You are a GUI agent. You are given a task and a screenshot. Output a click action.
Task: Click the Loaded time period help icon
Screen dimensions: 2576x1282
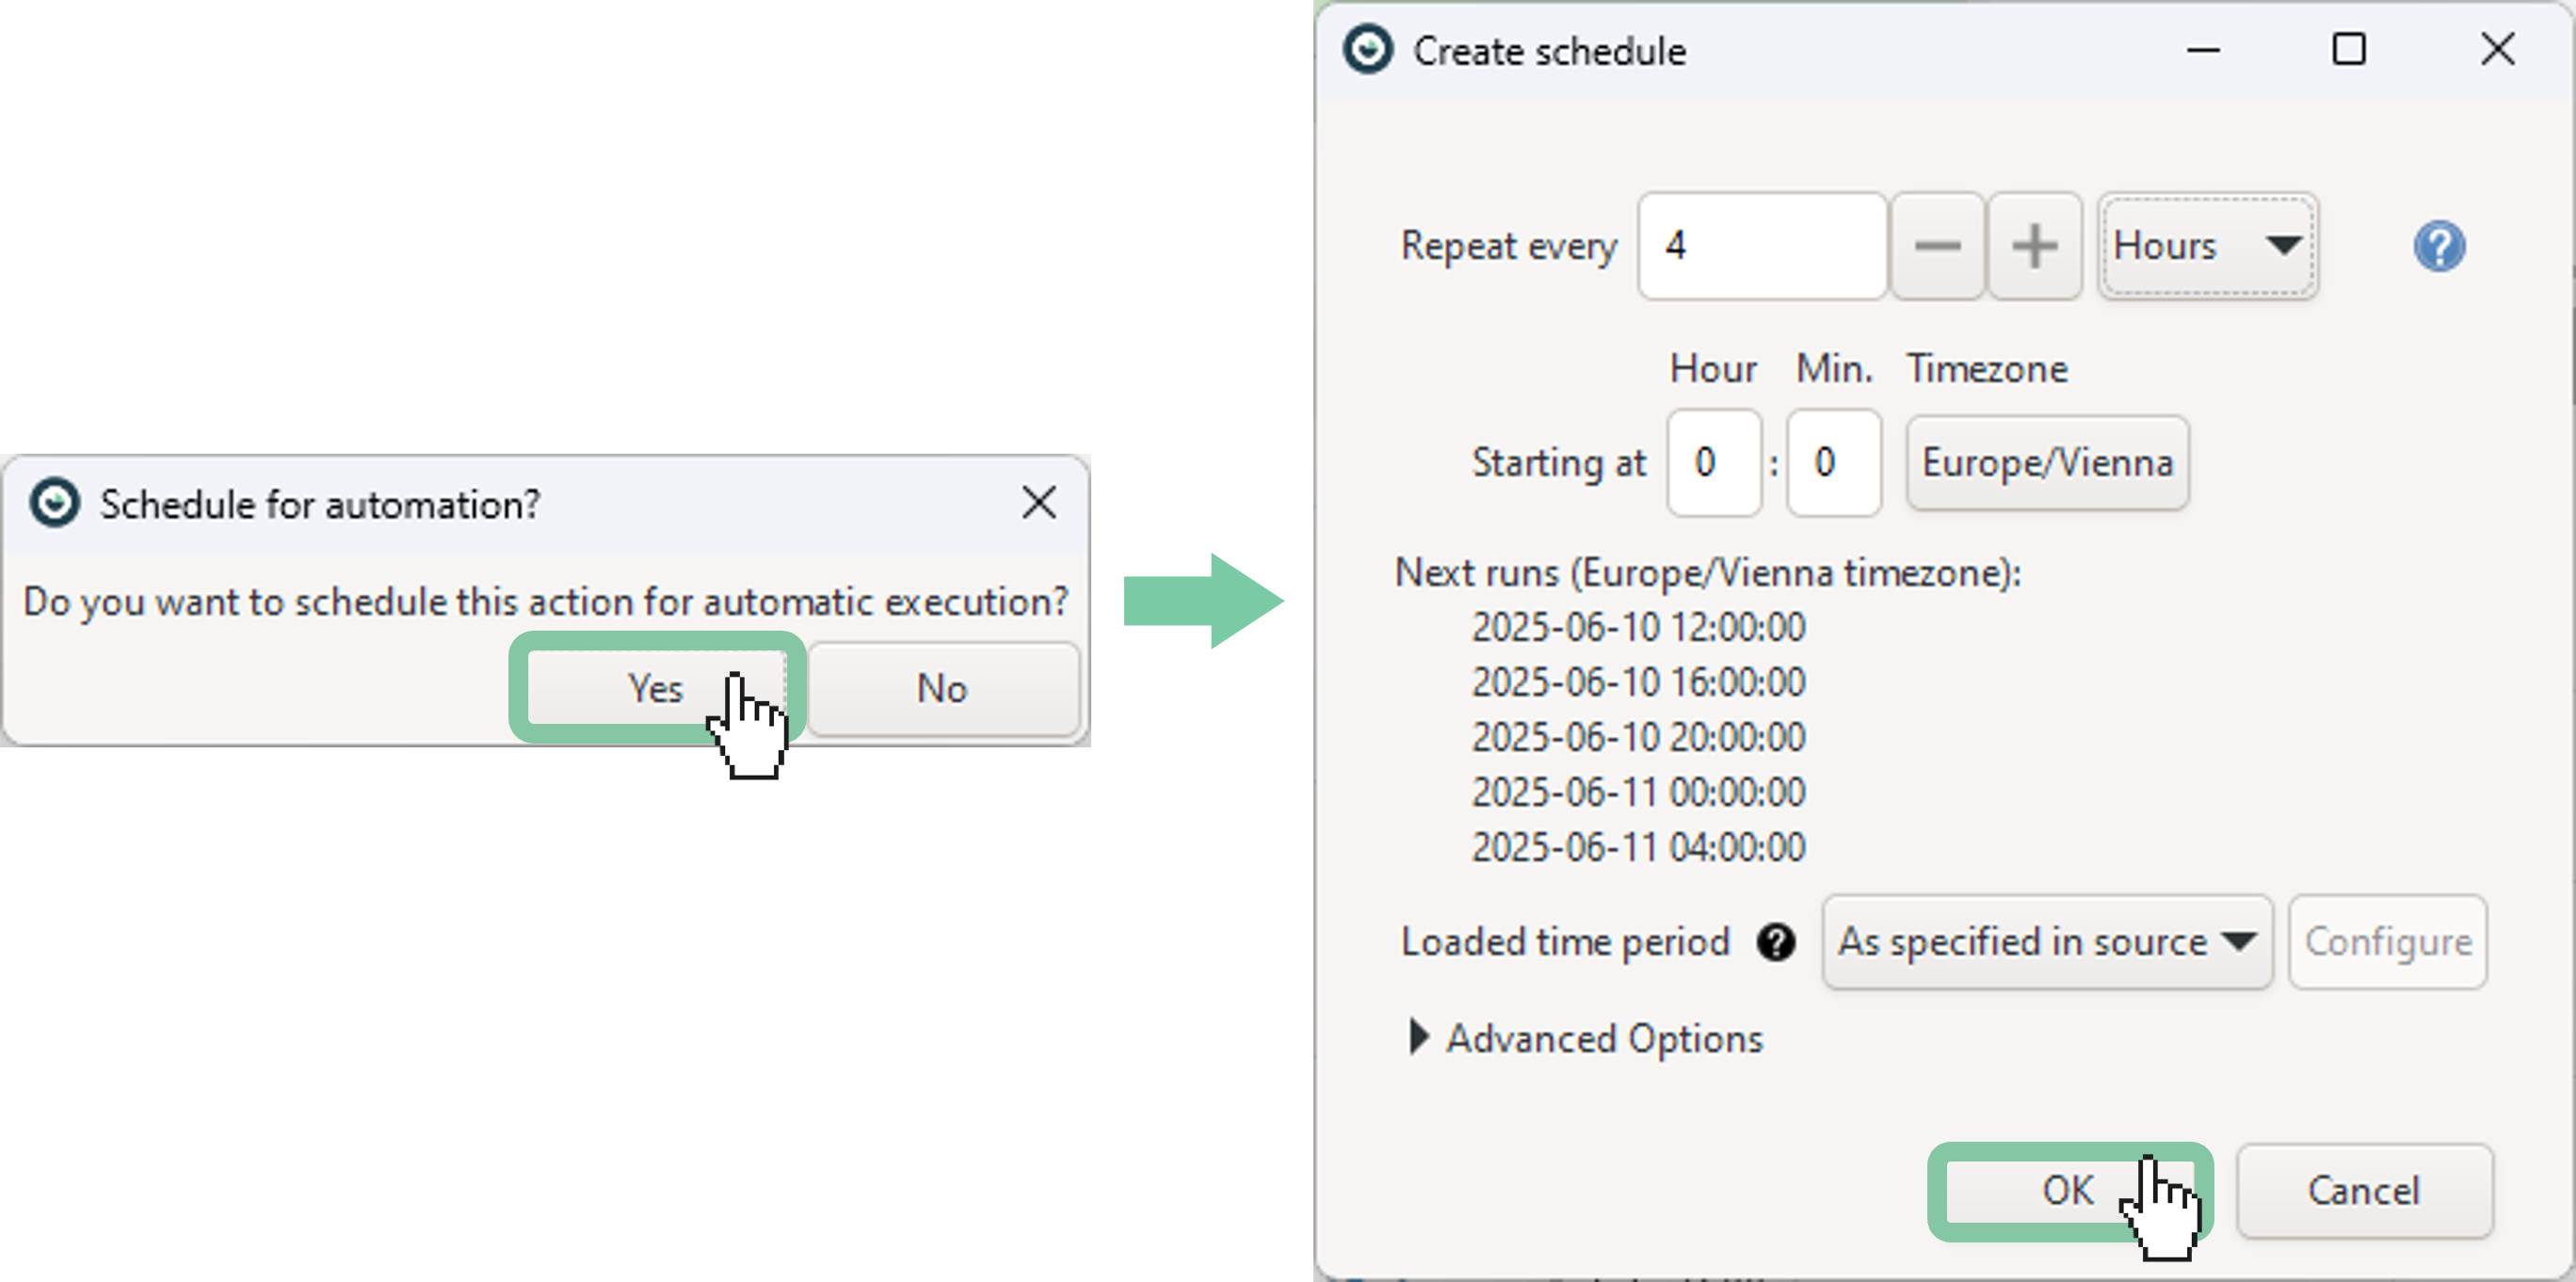(x=1776, y=942)
